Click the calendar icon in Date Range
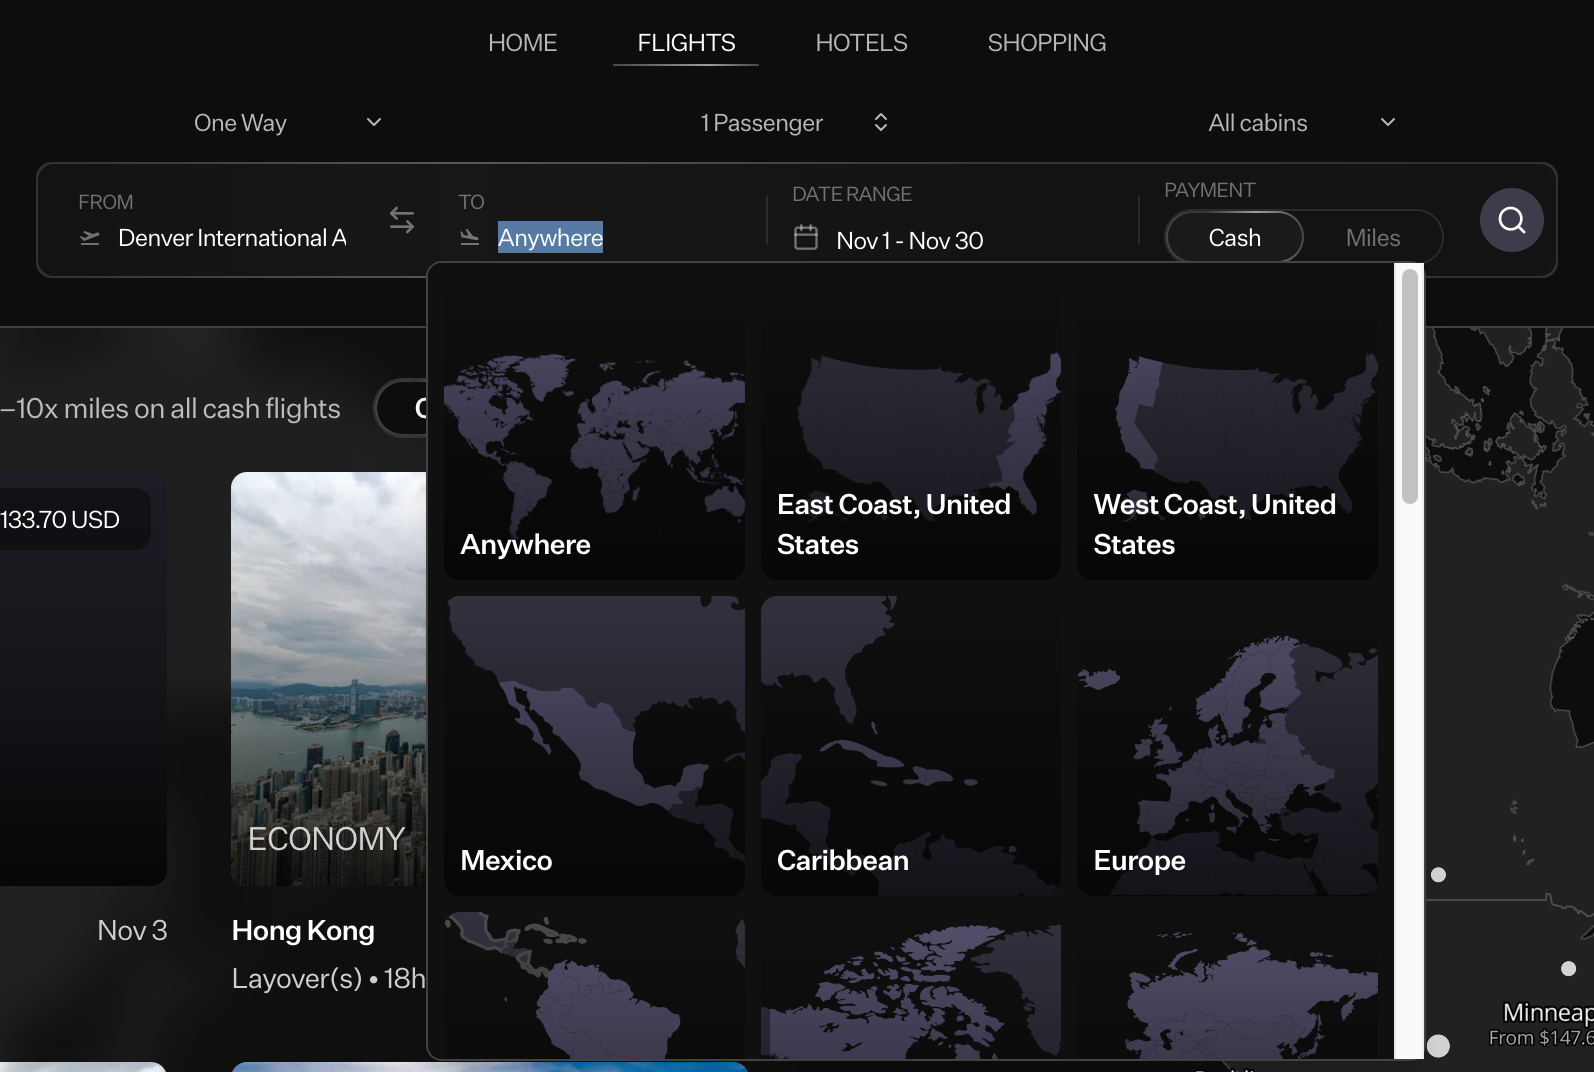The width and height of the screenshot is (1594, 1072). click(805, 238)
